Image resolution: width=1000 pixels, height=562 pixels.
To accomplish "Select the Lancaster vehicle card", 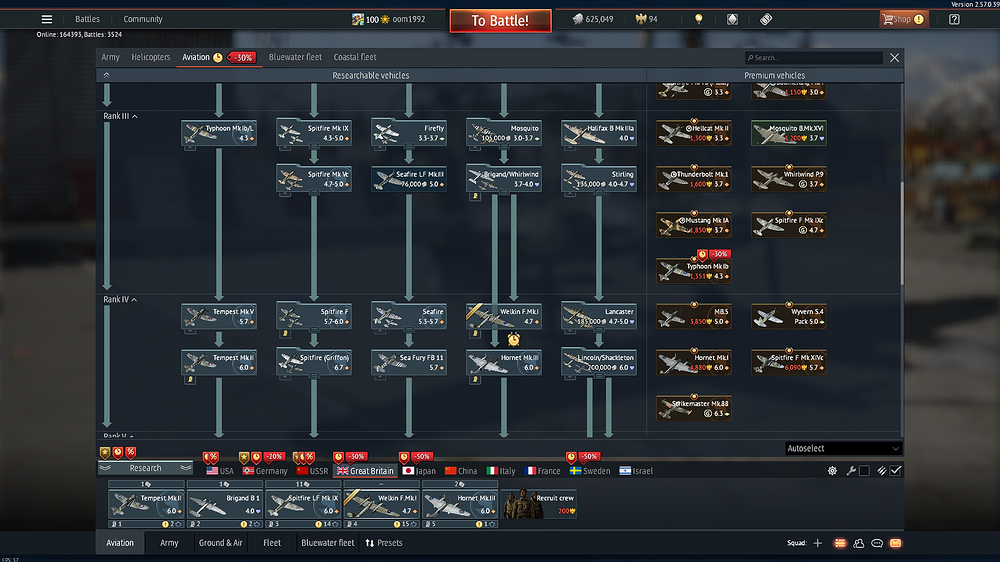I will (x=599, y=316).
